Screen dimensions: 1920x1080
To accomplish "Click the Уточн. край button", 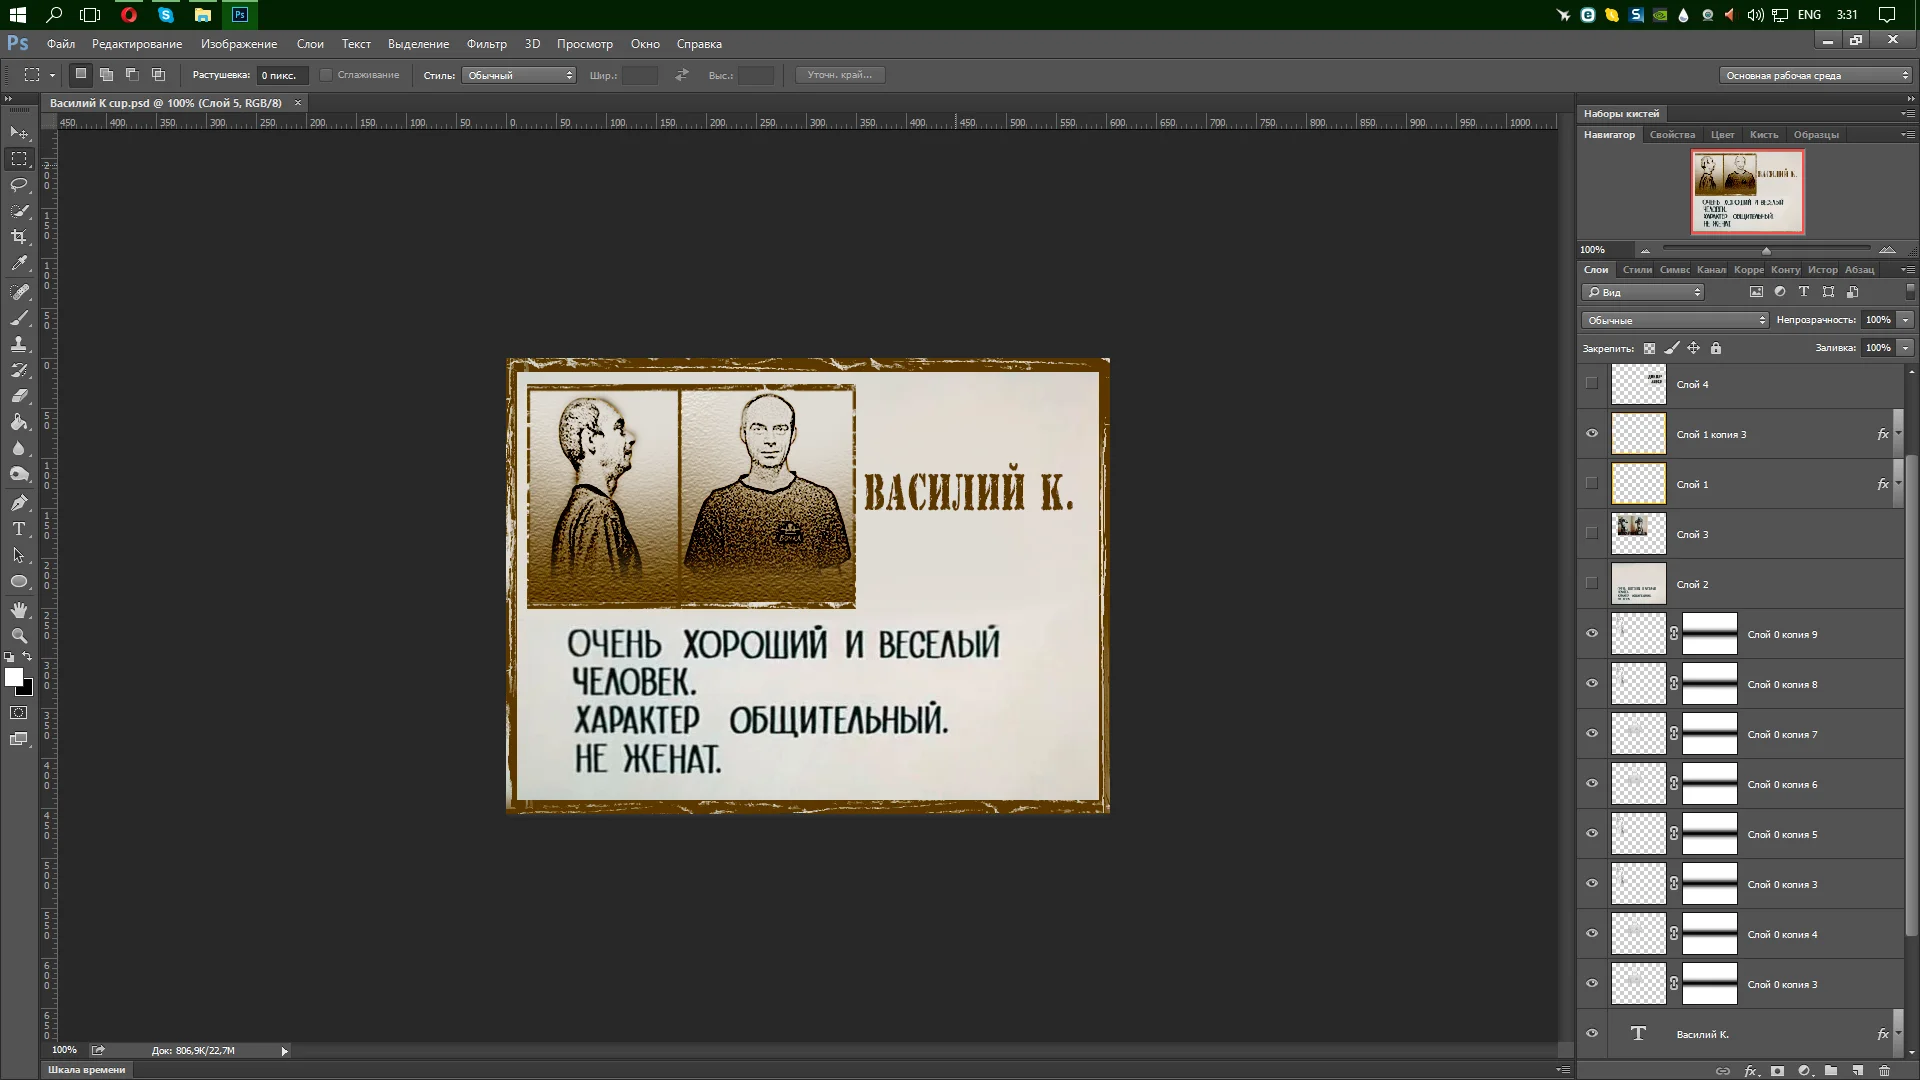I will pyautogui.click(x=839, y=75).
